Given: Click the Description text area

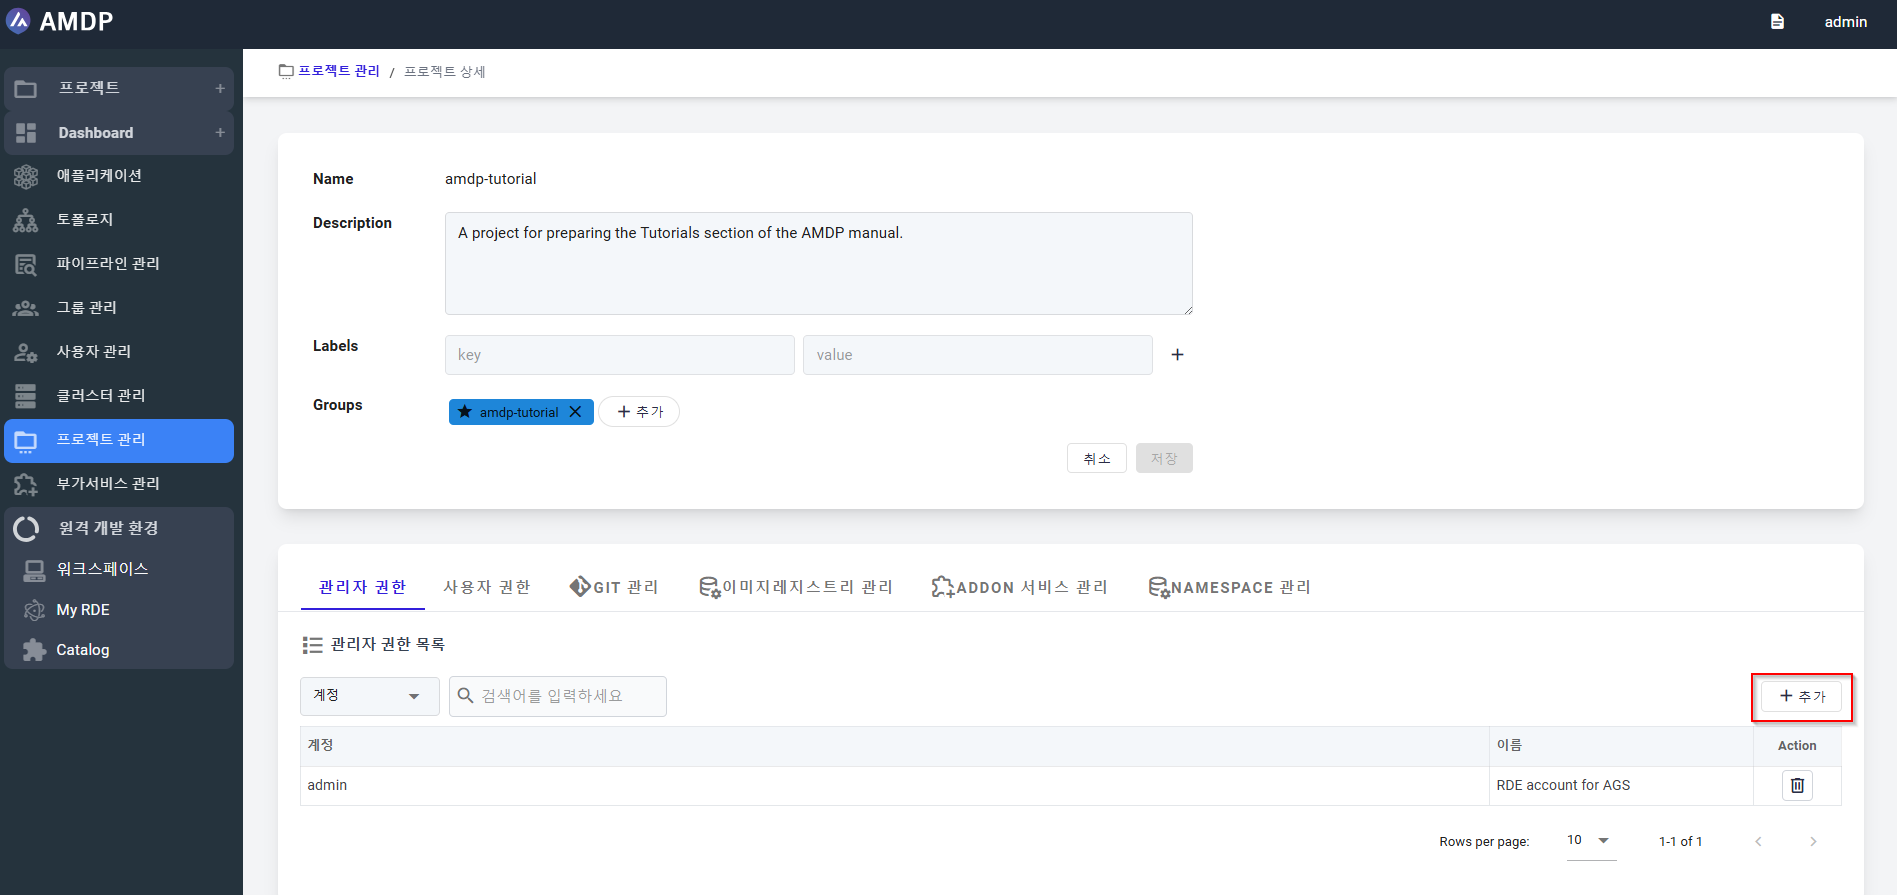Looking at the screenshot, I should 819,264.
